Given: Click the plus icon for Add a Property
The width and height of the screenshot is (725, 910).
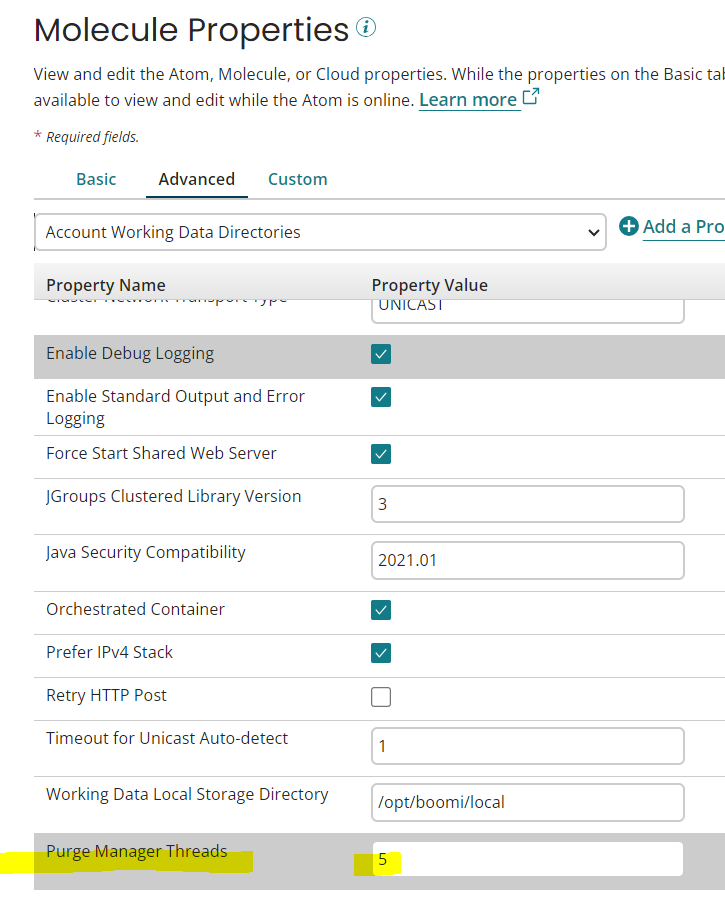Looking at the screenshot, I should [x=629, y=226].
